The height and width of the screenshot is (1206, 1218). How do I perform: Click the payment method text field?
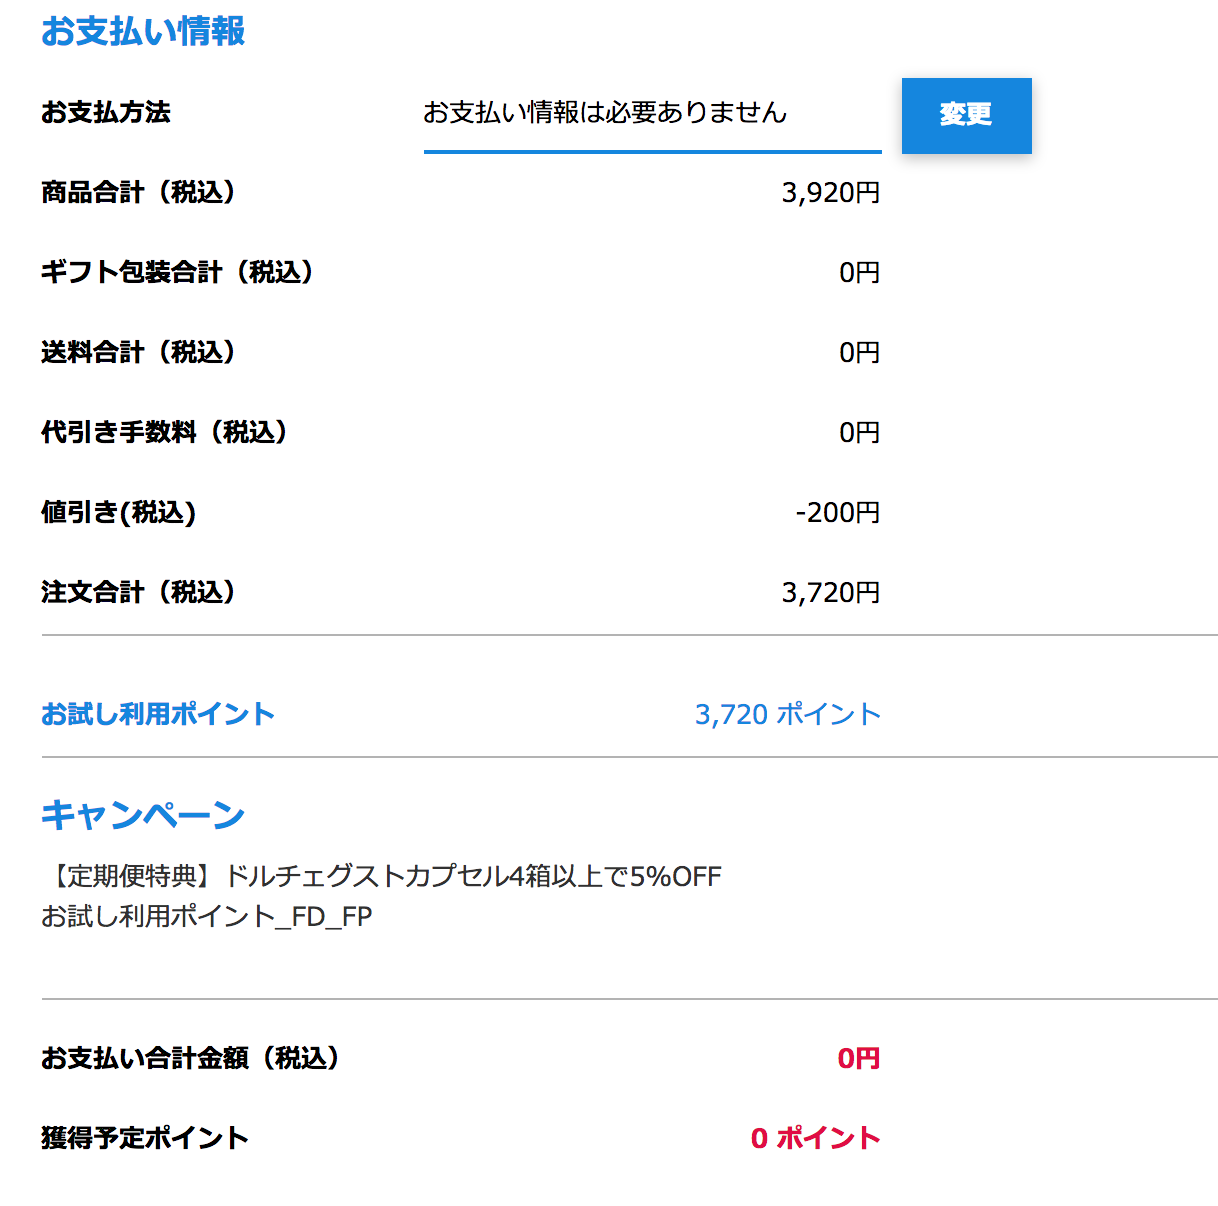click(651, 114)
